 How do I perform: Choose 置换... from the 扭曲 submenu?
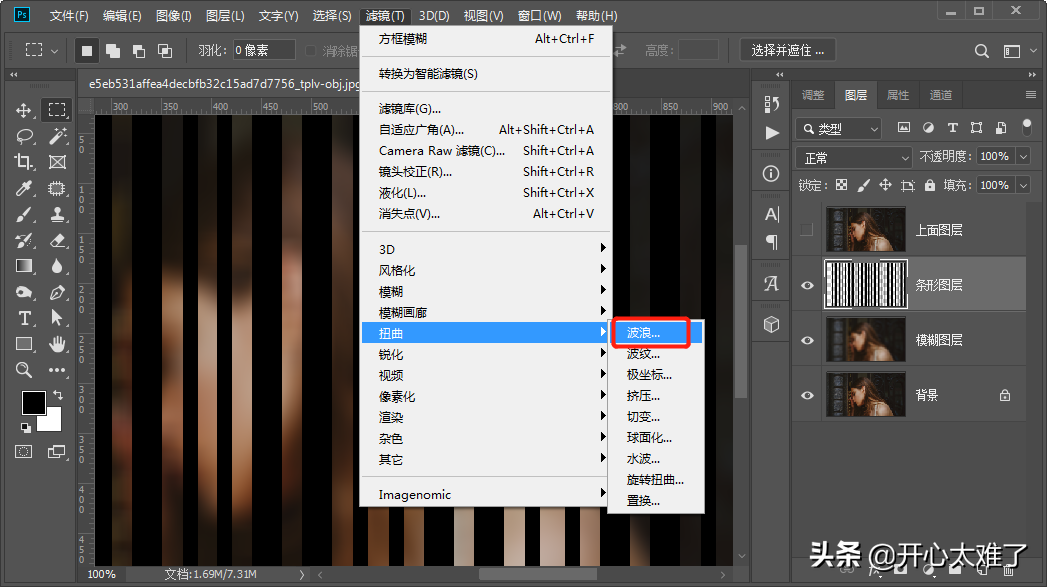[x=655, y=501]
